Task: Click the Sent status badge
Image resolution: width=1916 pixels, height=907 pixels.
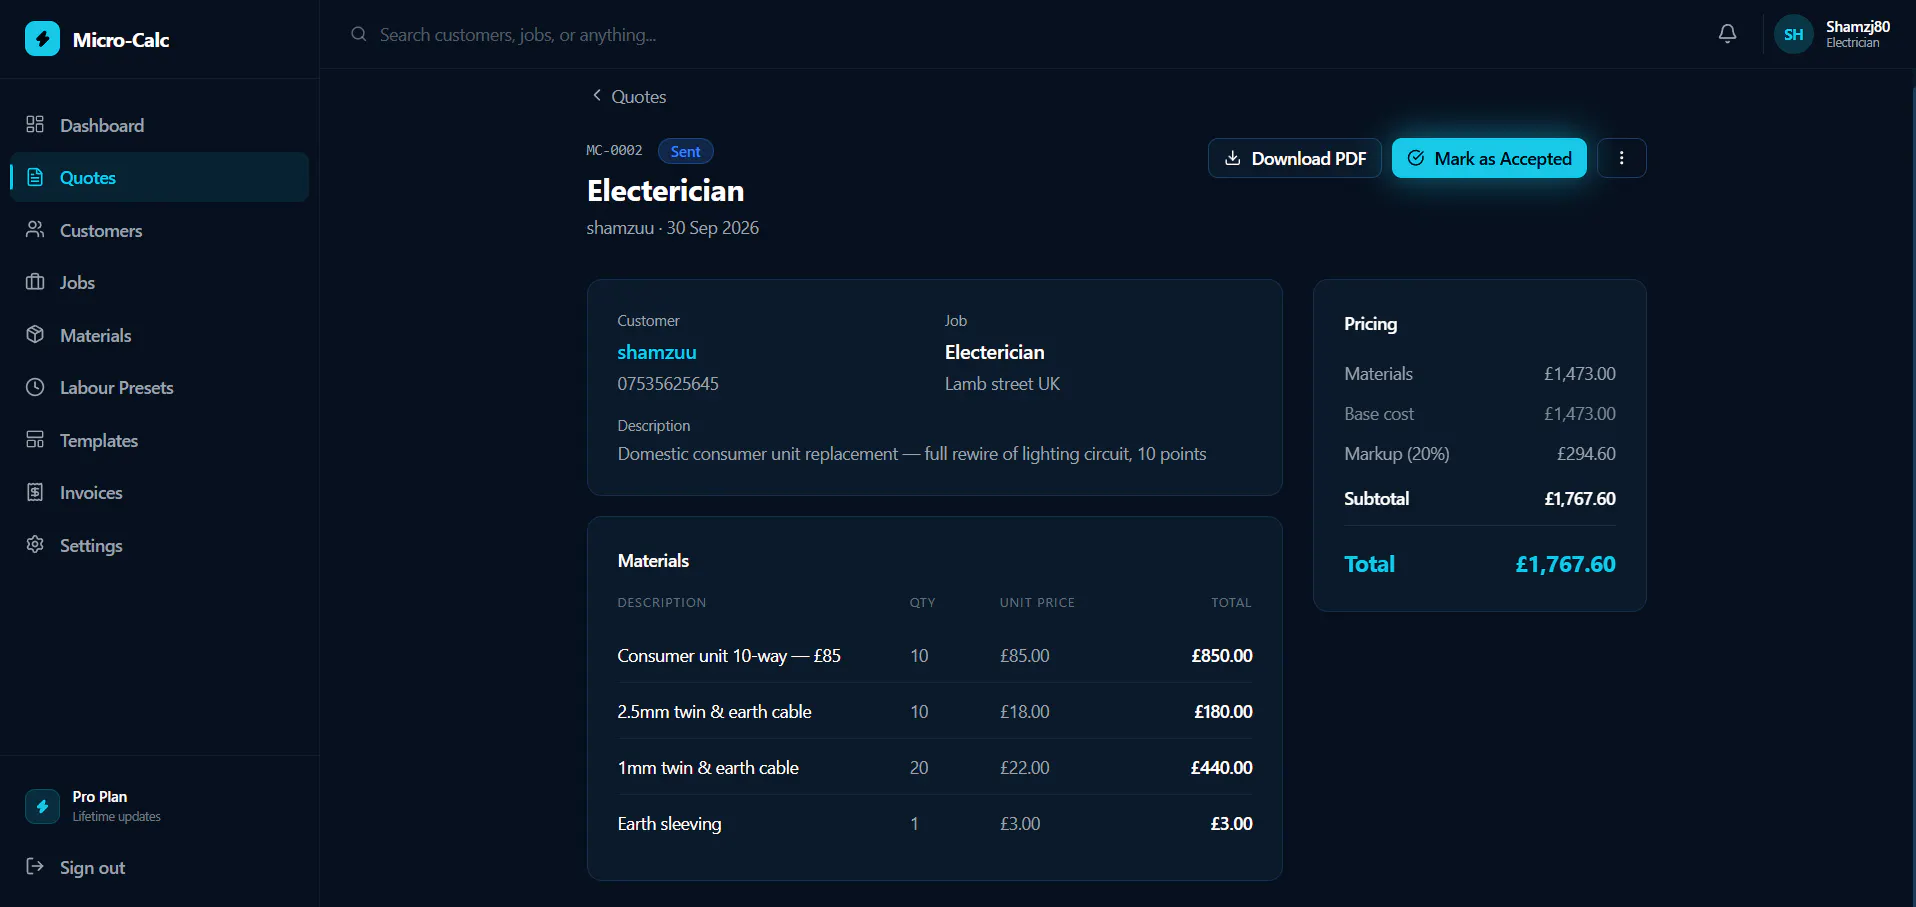Action: (x=685, y=151)
